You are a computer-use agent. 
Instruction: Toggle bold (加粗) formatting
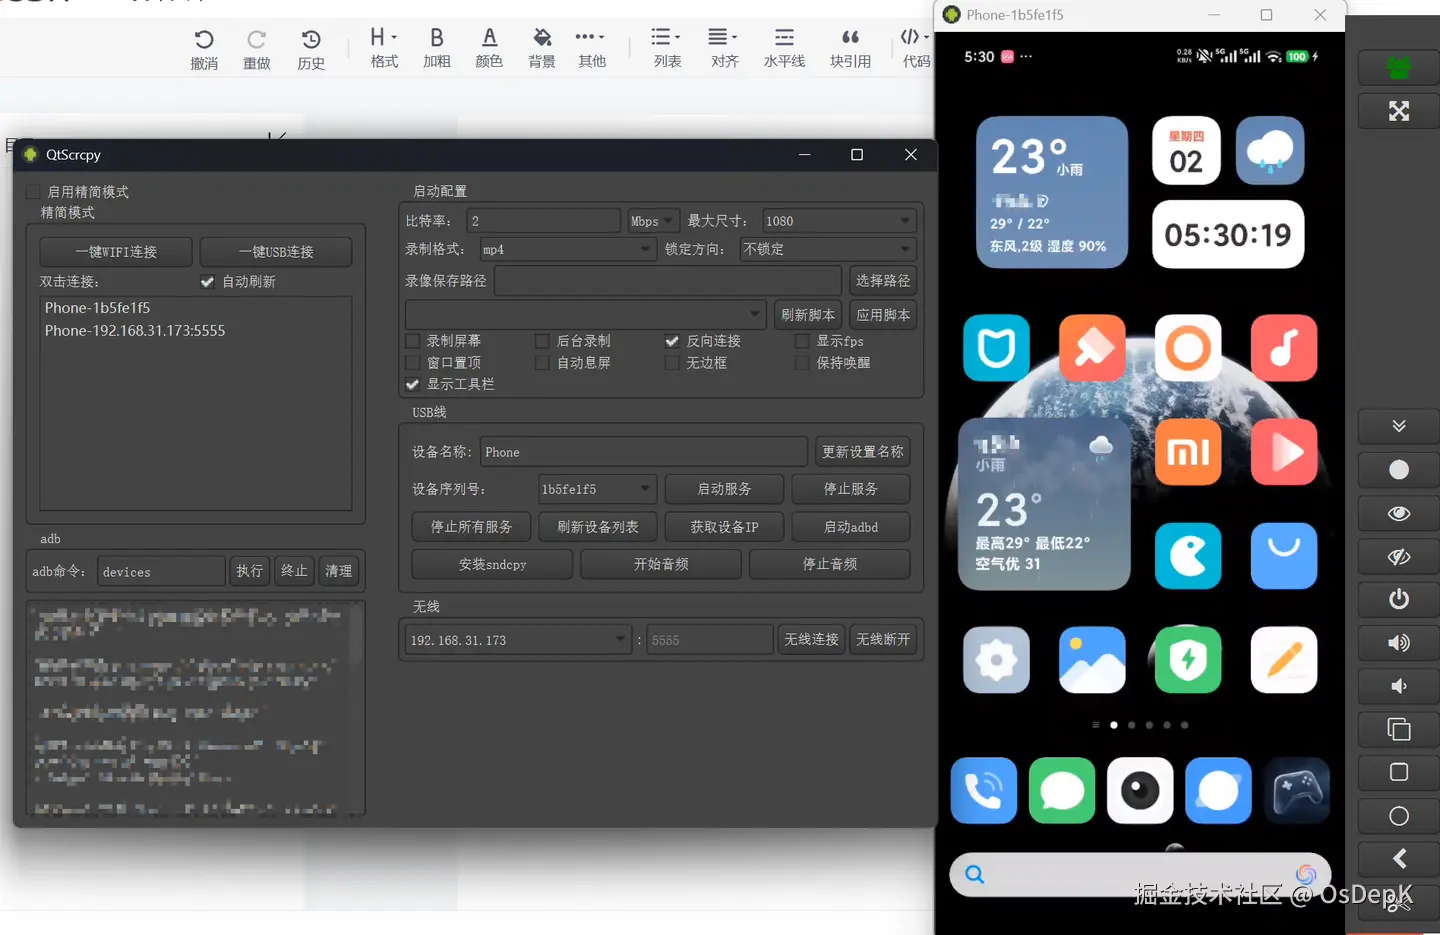[437, 48]
